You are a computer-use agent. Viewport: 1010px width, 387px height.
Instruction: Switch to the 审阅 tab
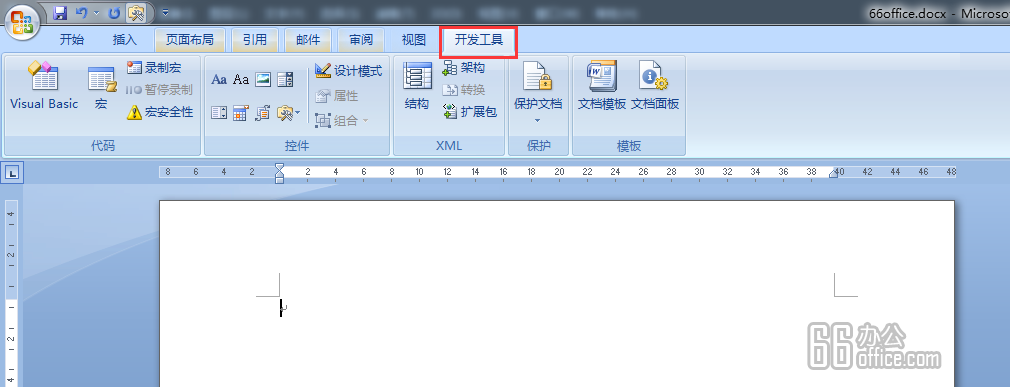361,40
